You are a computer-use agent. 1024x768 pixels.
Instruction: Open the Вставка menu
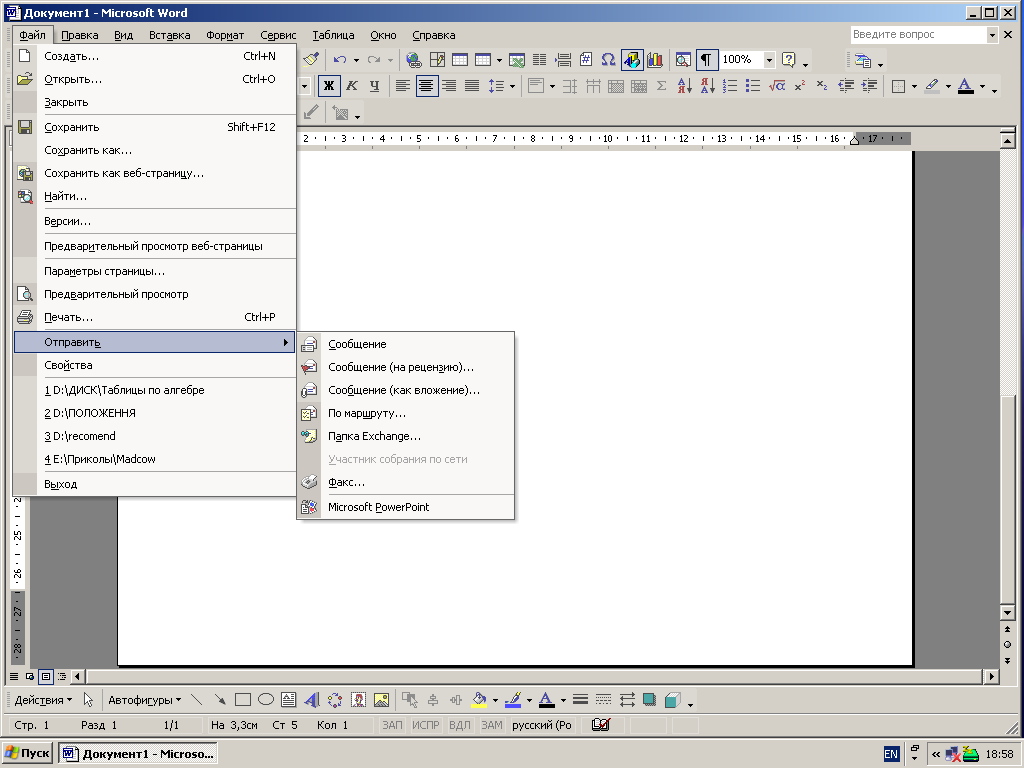click(x=169, y=35)
